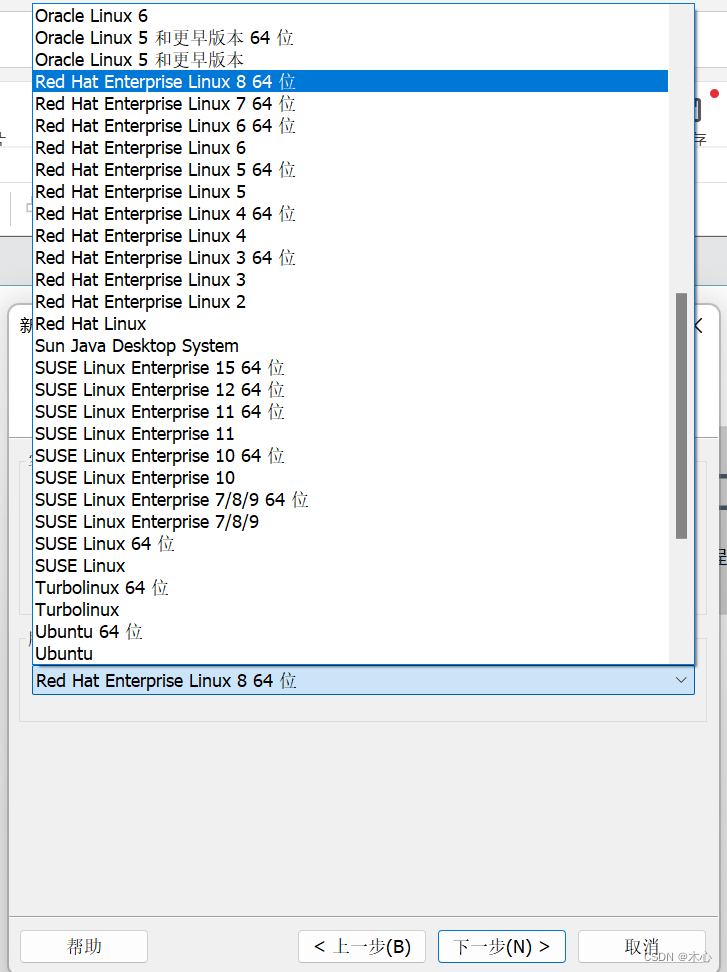Proceed with 下一步(N) button
The image size is (727, 972).
pos(501,946)
